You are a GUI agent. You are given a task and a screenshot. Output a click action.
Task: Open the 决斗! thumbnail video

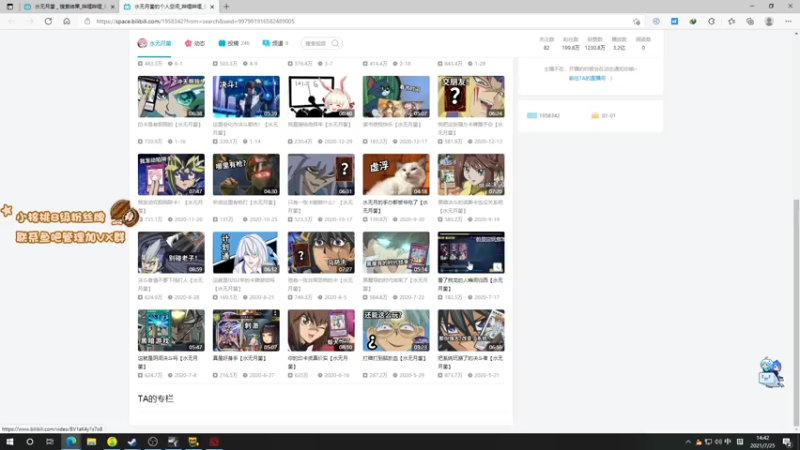246,97
